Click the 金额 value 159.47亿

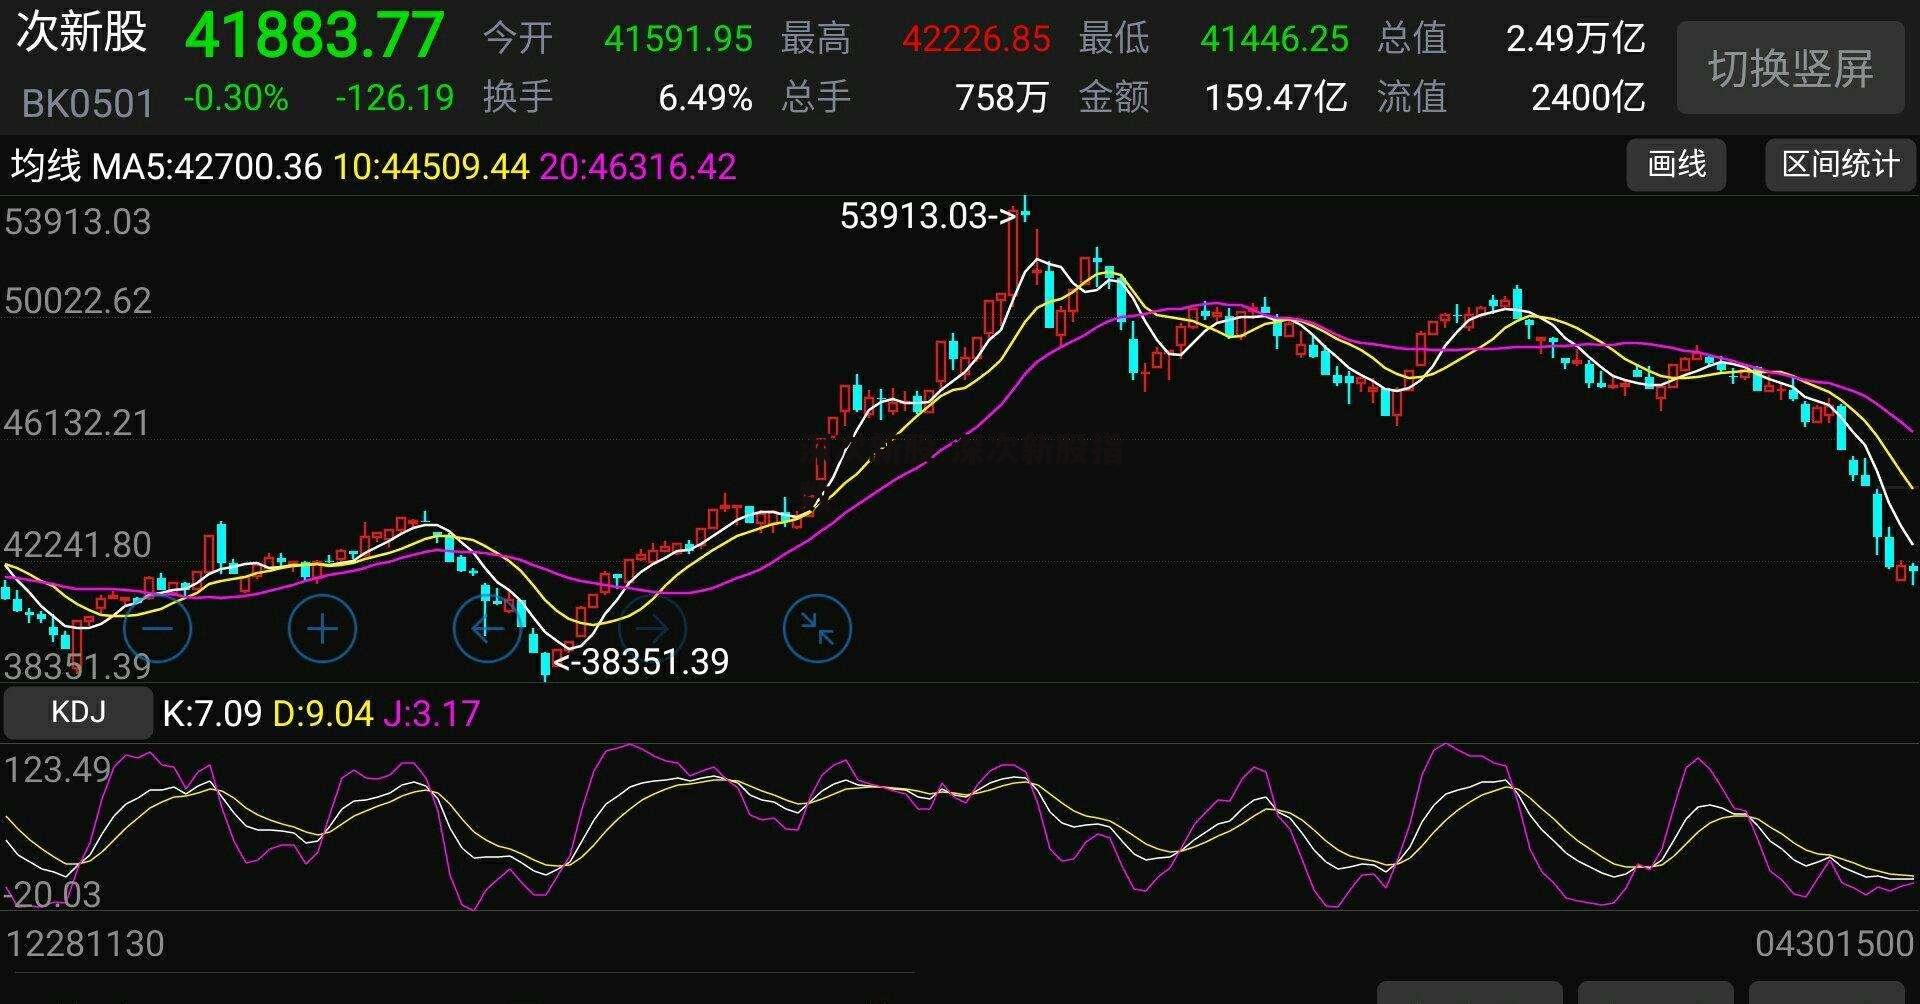1276,98
